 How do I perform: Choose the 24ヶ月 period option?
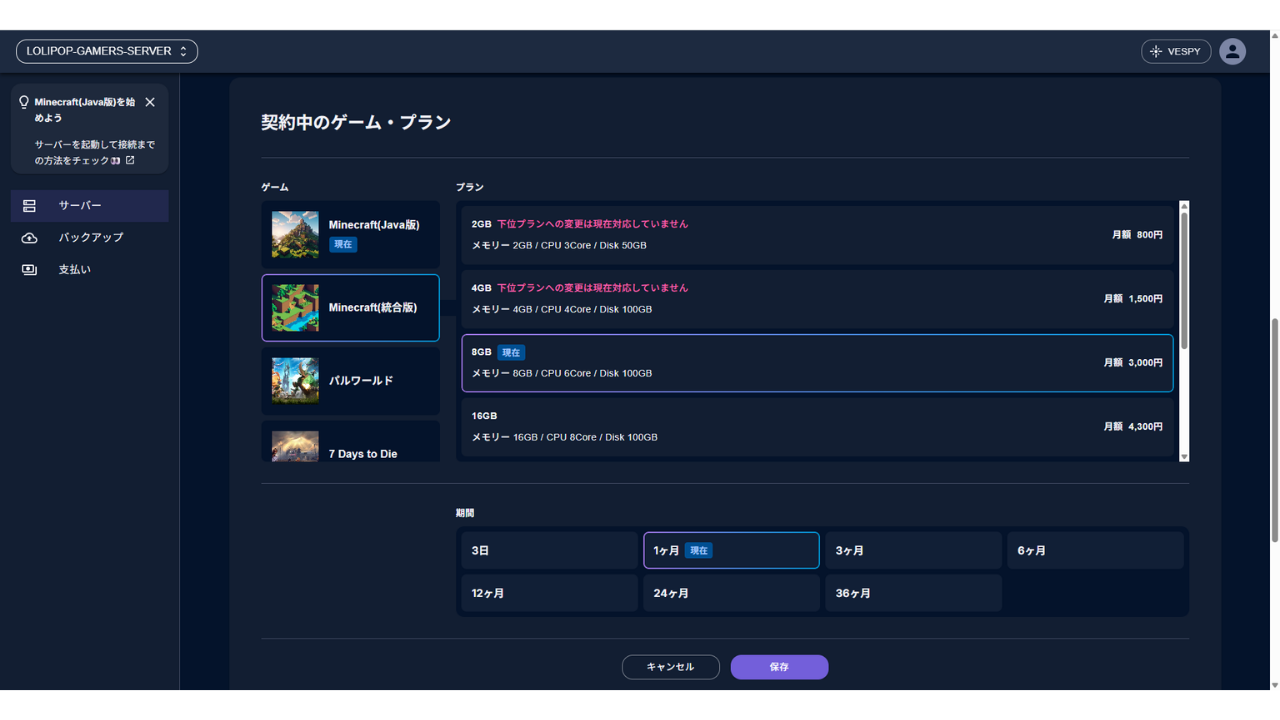point(731,593)
